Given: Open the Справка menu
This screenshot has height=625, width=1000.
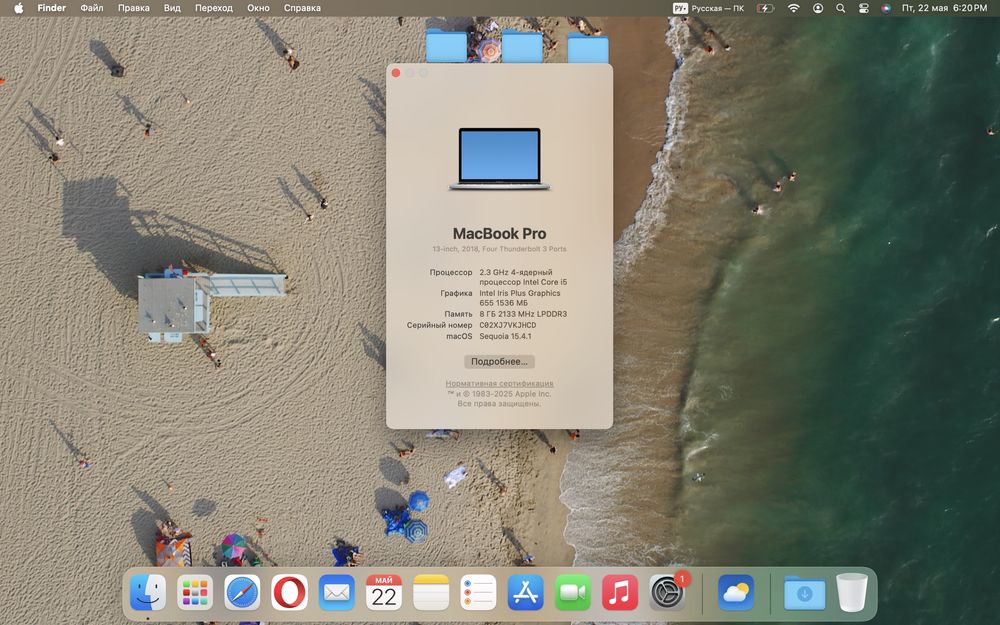Looking at the screenshot, I should pos(302,8).
